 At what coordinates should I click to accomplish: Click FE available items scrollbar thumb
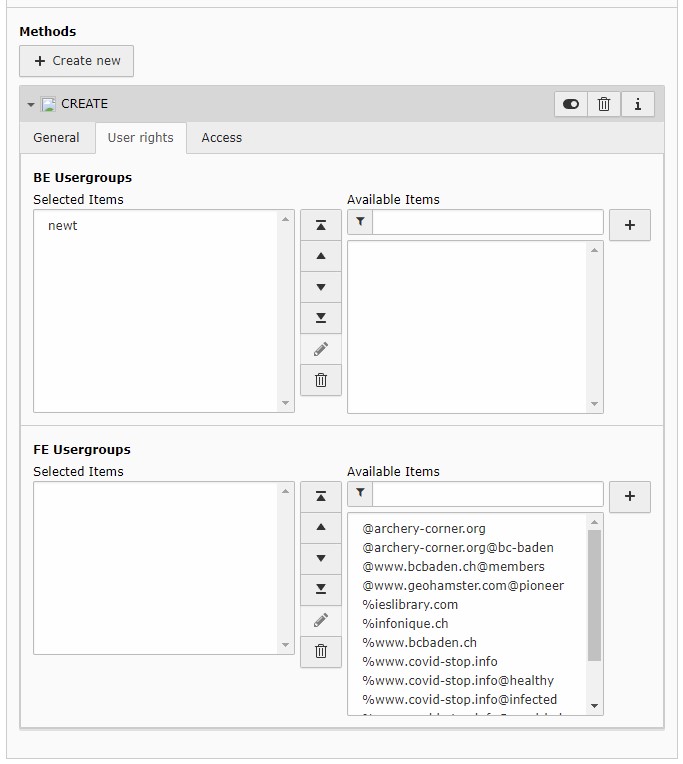point(594,595)
